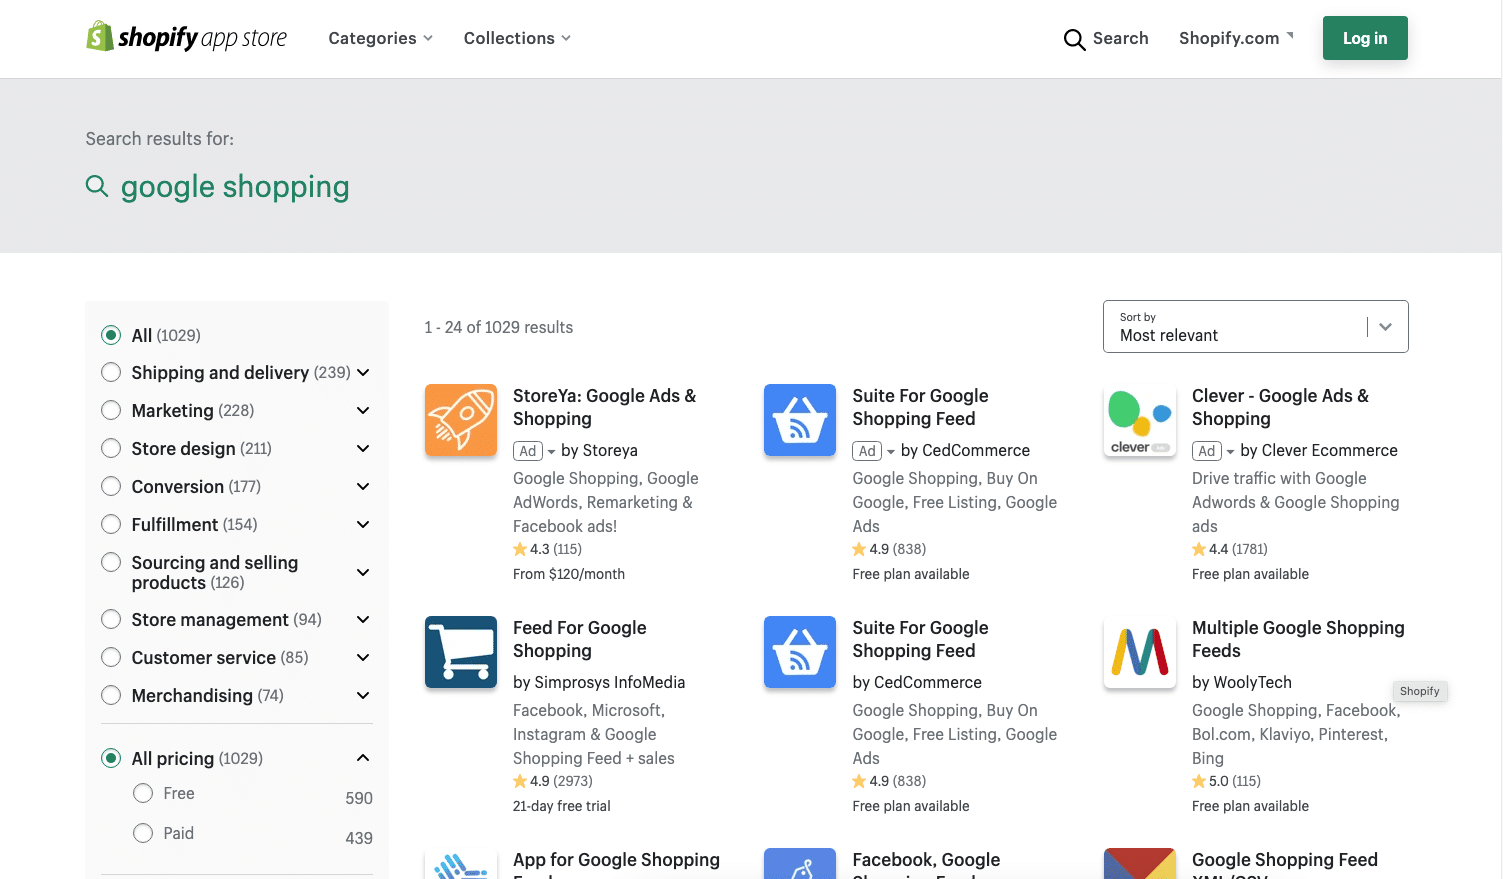Click the 21-day free trial text
The image size is (1503, 879).
[562, 806]
